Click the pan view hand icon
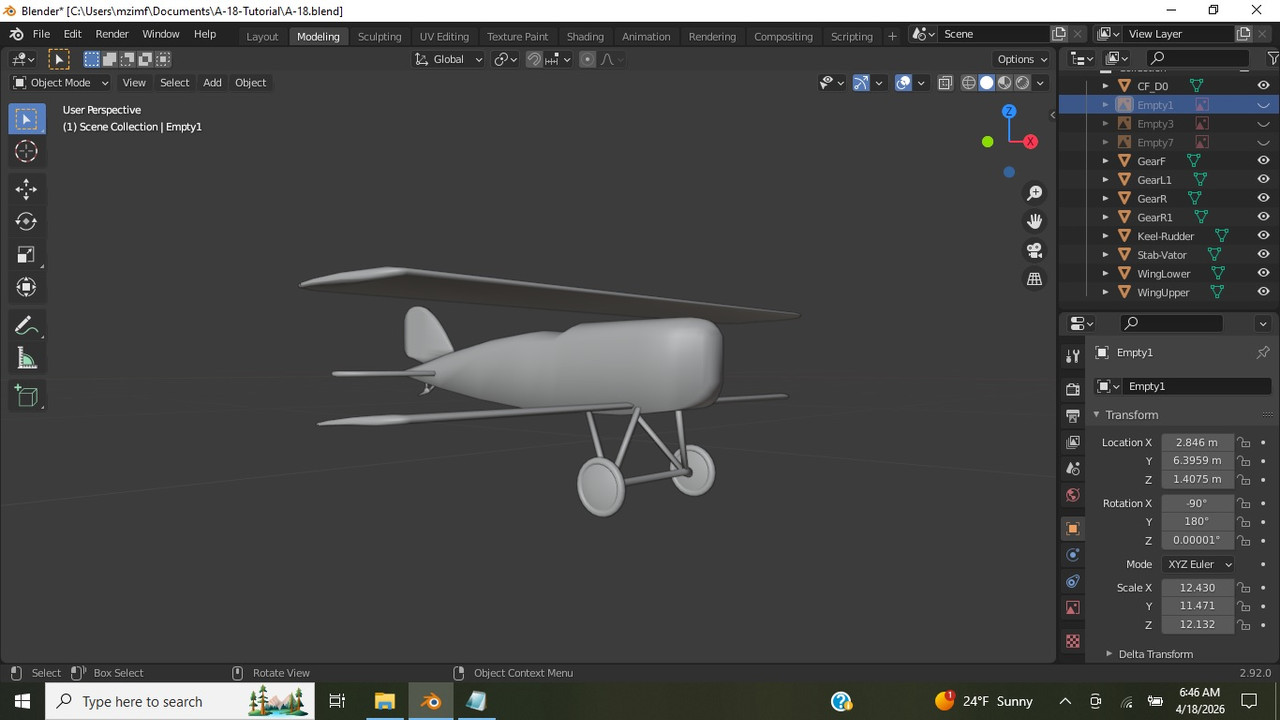 click(x=1035, y=221)
